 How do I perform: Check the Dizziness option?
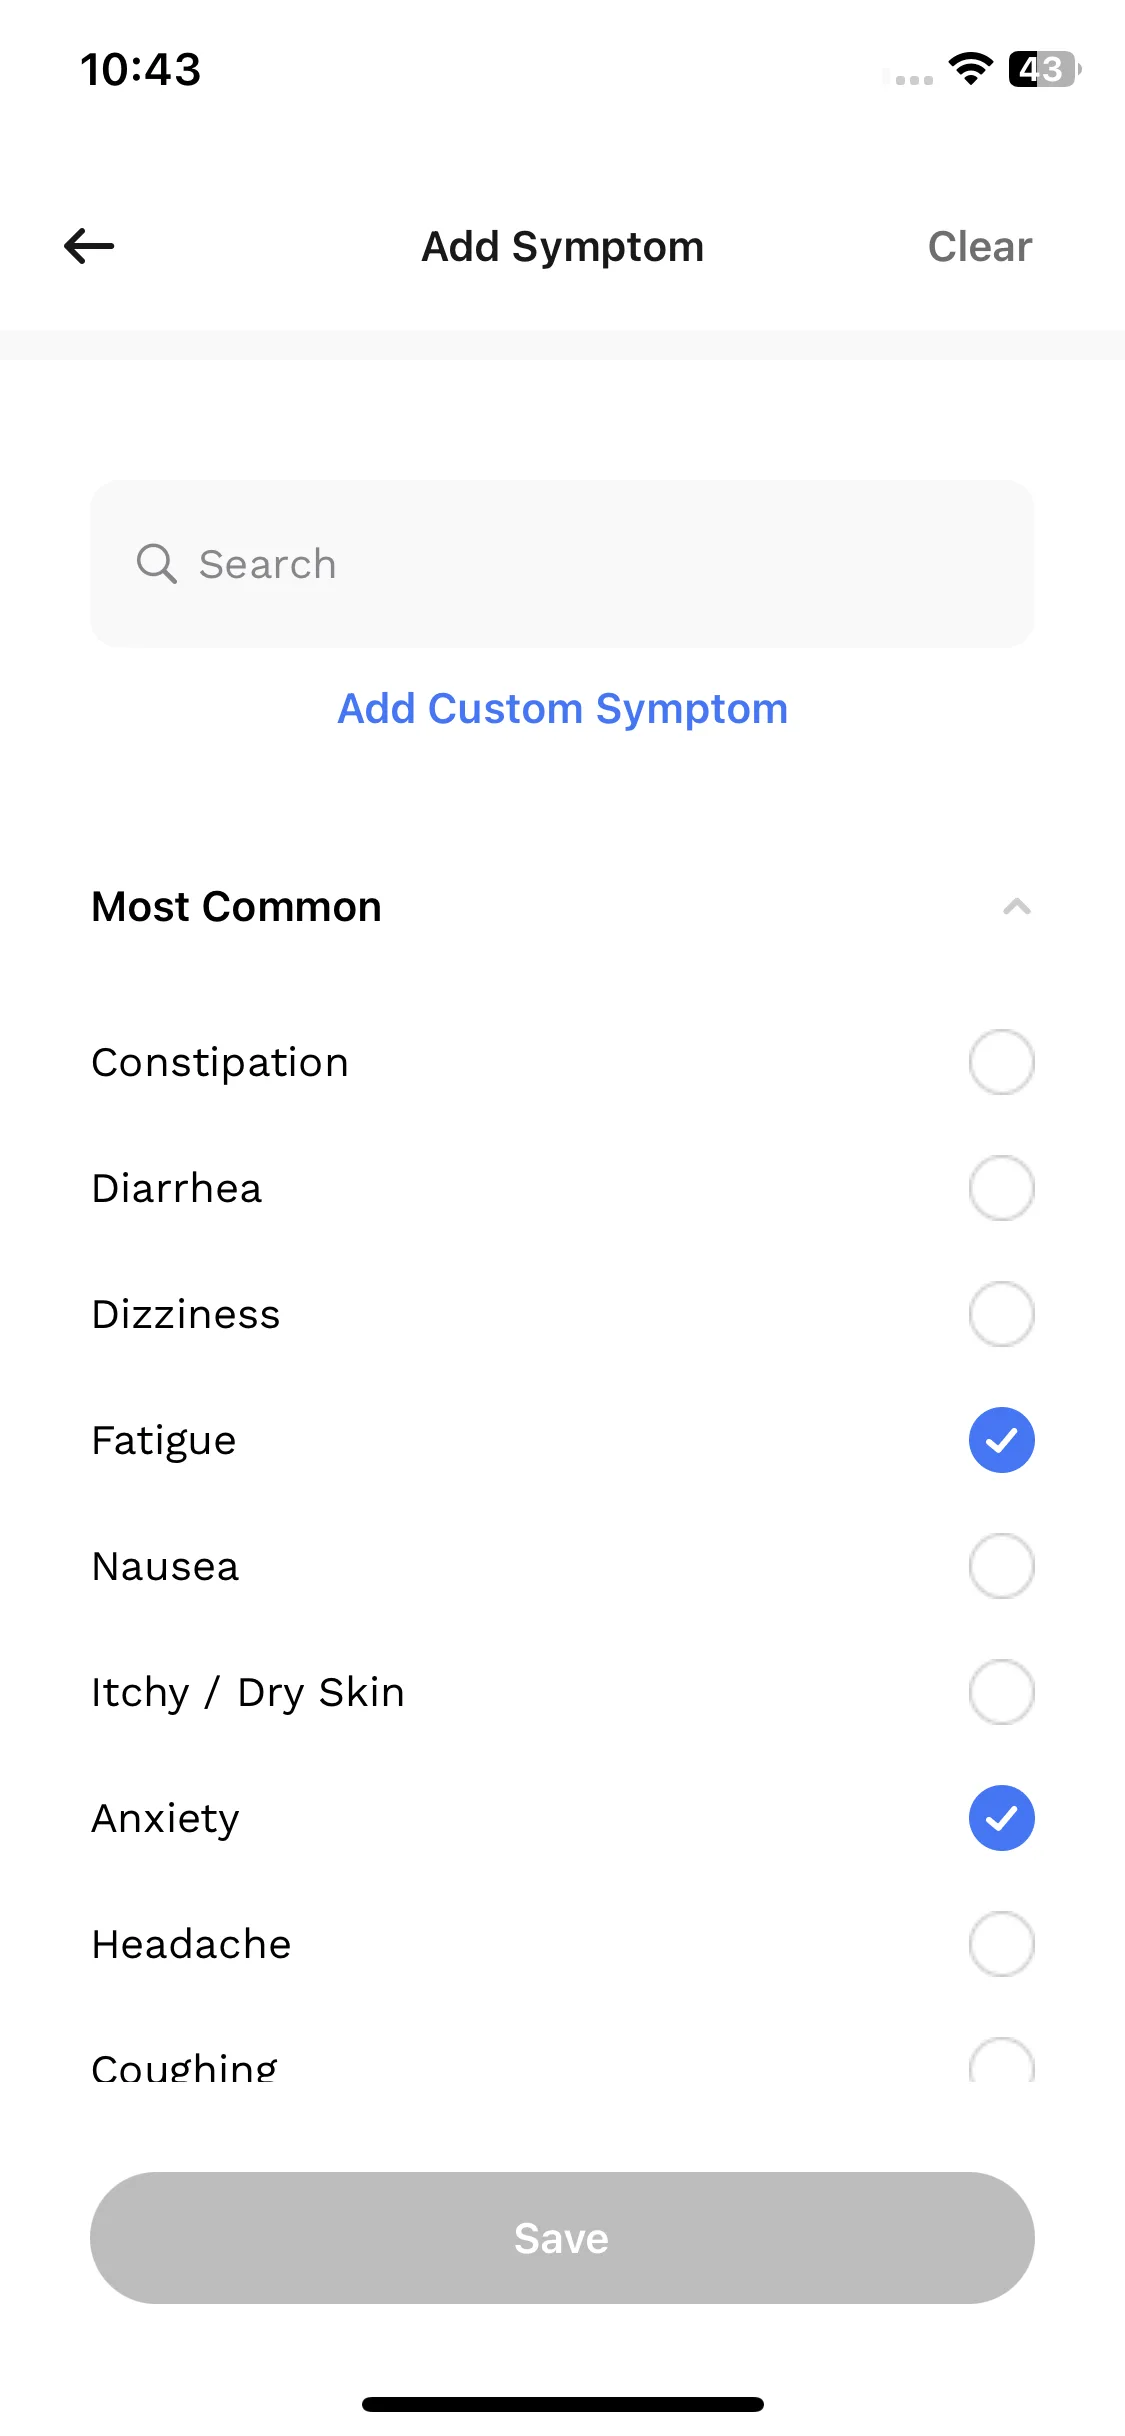click(x=1001, y=1314)
